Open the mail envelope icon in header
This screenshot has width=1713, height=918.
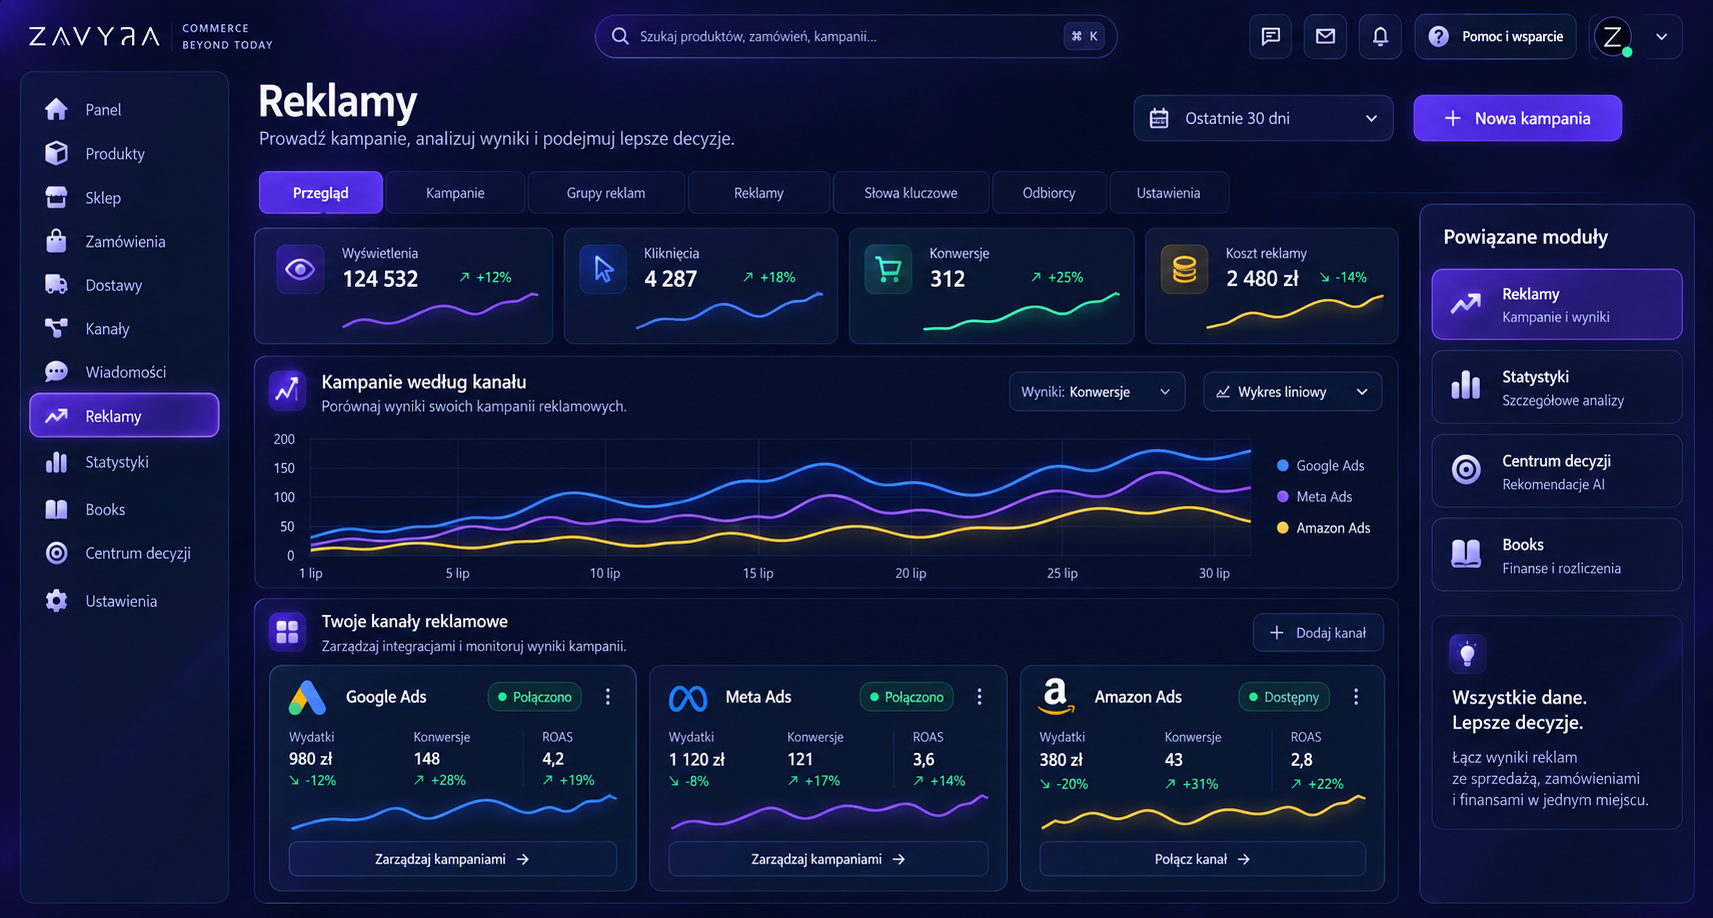coord(1325,37)
